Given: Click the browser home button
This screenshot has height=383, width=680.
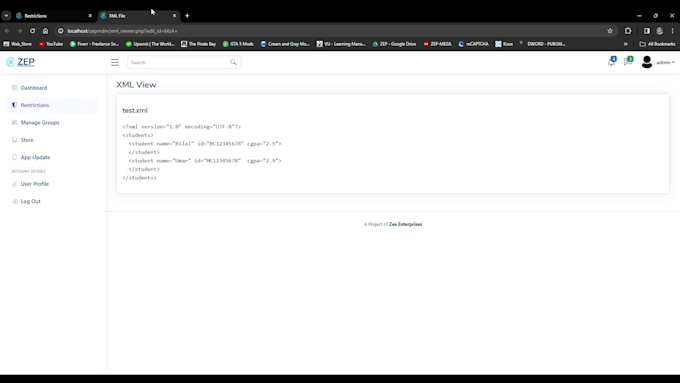Looking at the screenshot, I should [x=46, y=31].
